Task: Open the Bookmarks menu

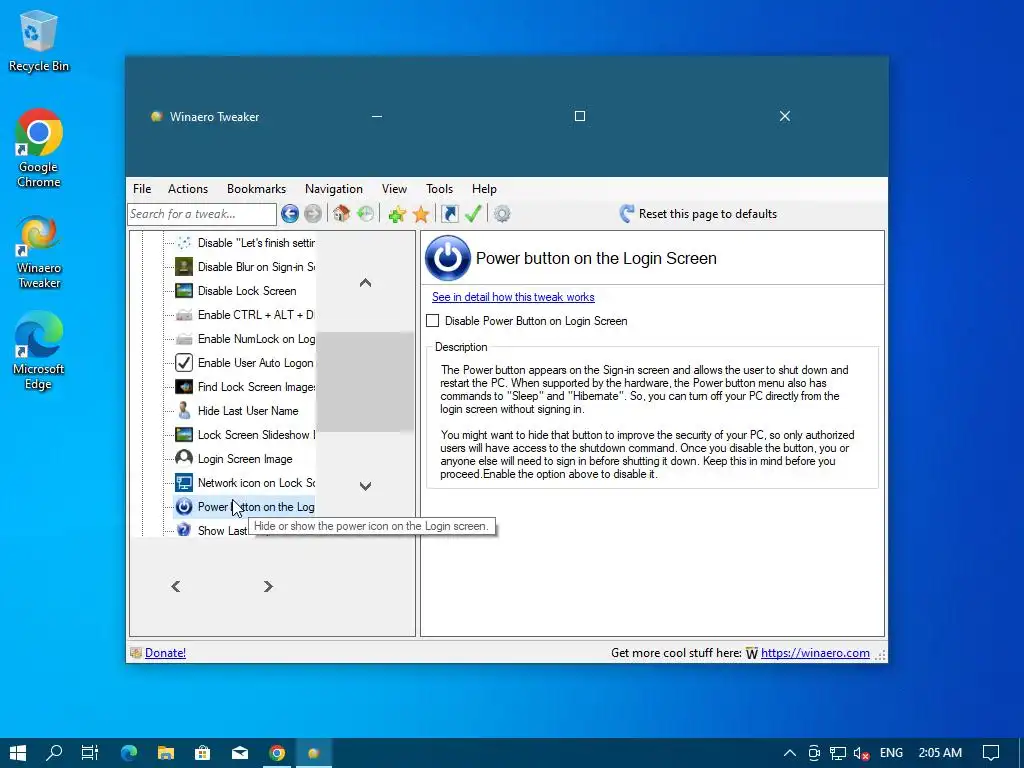Action: (x=256, y=189)
